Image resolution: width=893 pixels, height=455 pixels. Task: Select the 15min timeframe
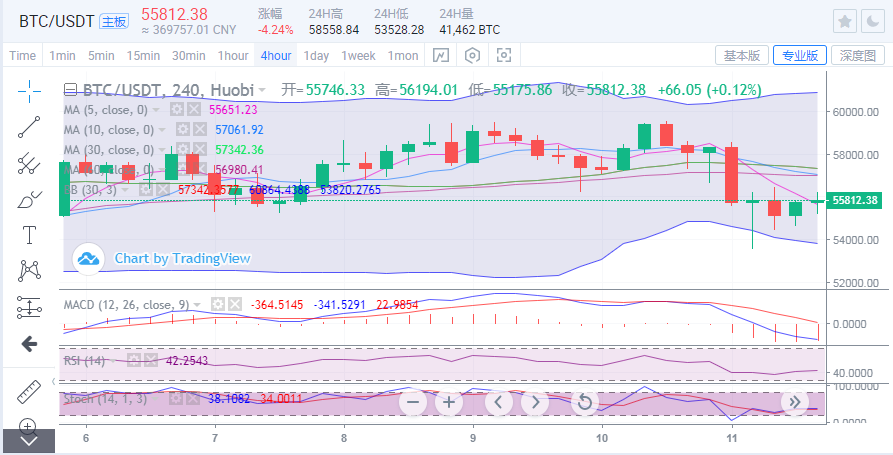click(143, 56)
